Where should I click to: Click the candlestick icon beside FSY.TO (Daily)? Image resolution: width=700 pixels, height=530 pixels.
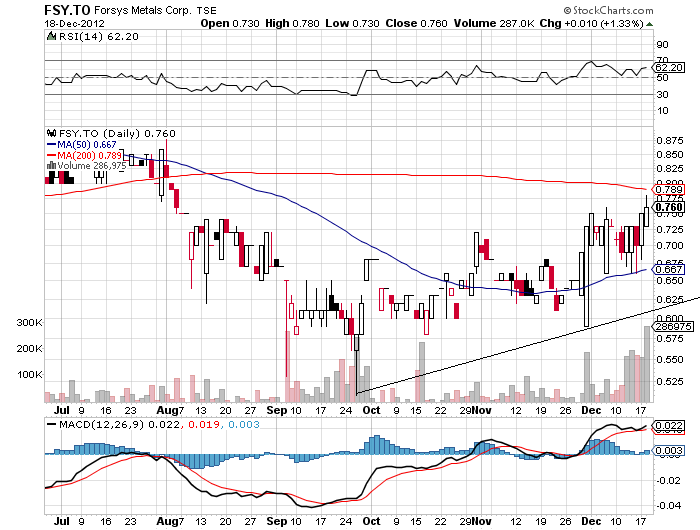coord(51,133)
